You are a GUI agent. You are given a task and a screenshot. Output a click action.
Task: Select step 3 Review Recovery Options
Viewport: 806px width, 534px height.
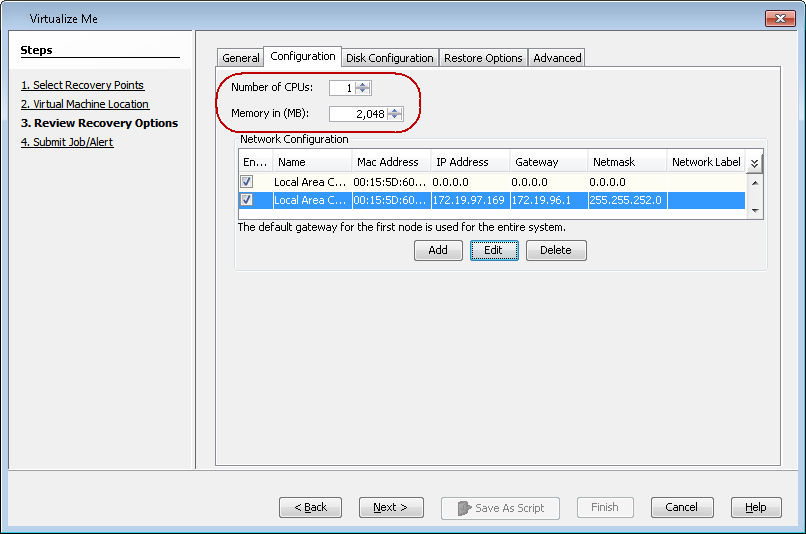99,123
